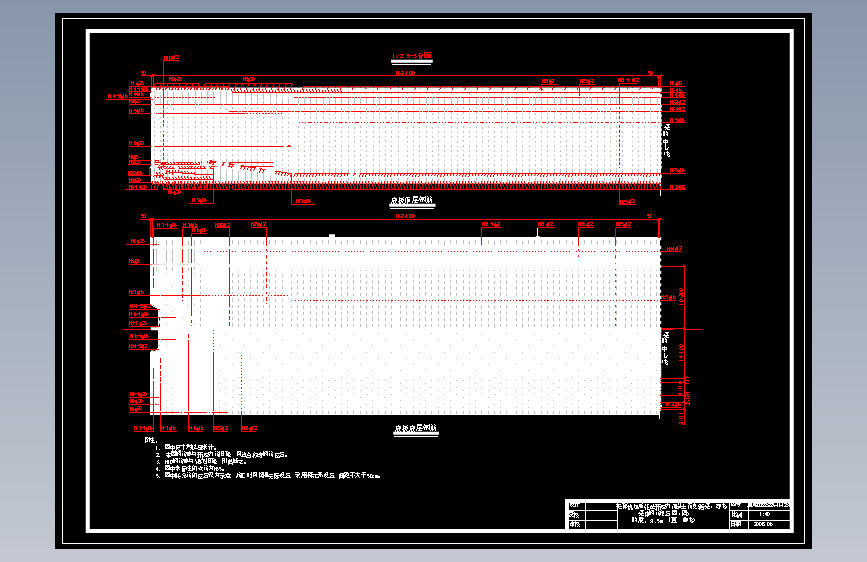Click the drawing name text in title block
Viewport: 867px width, 562px height.
click(672, 513)
